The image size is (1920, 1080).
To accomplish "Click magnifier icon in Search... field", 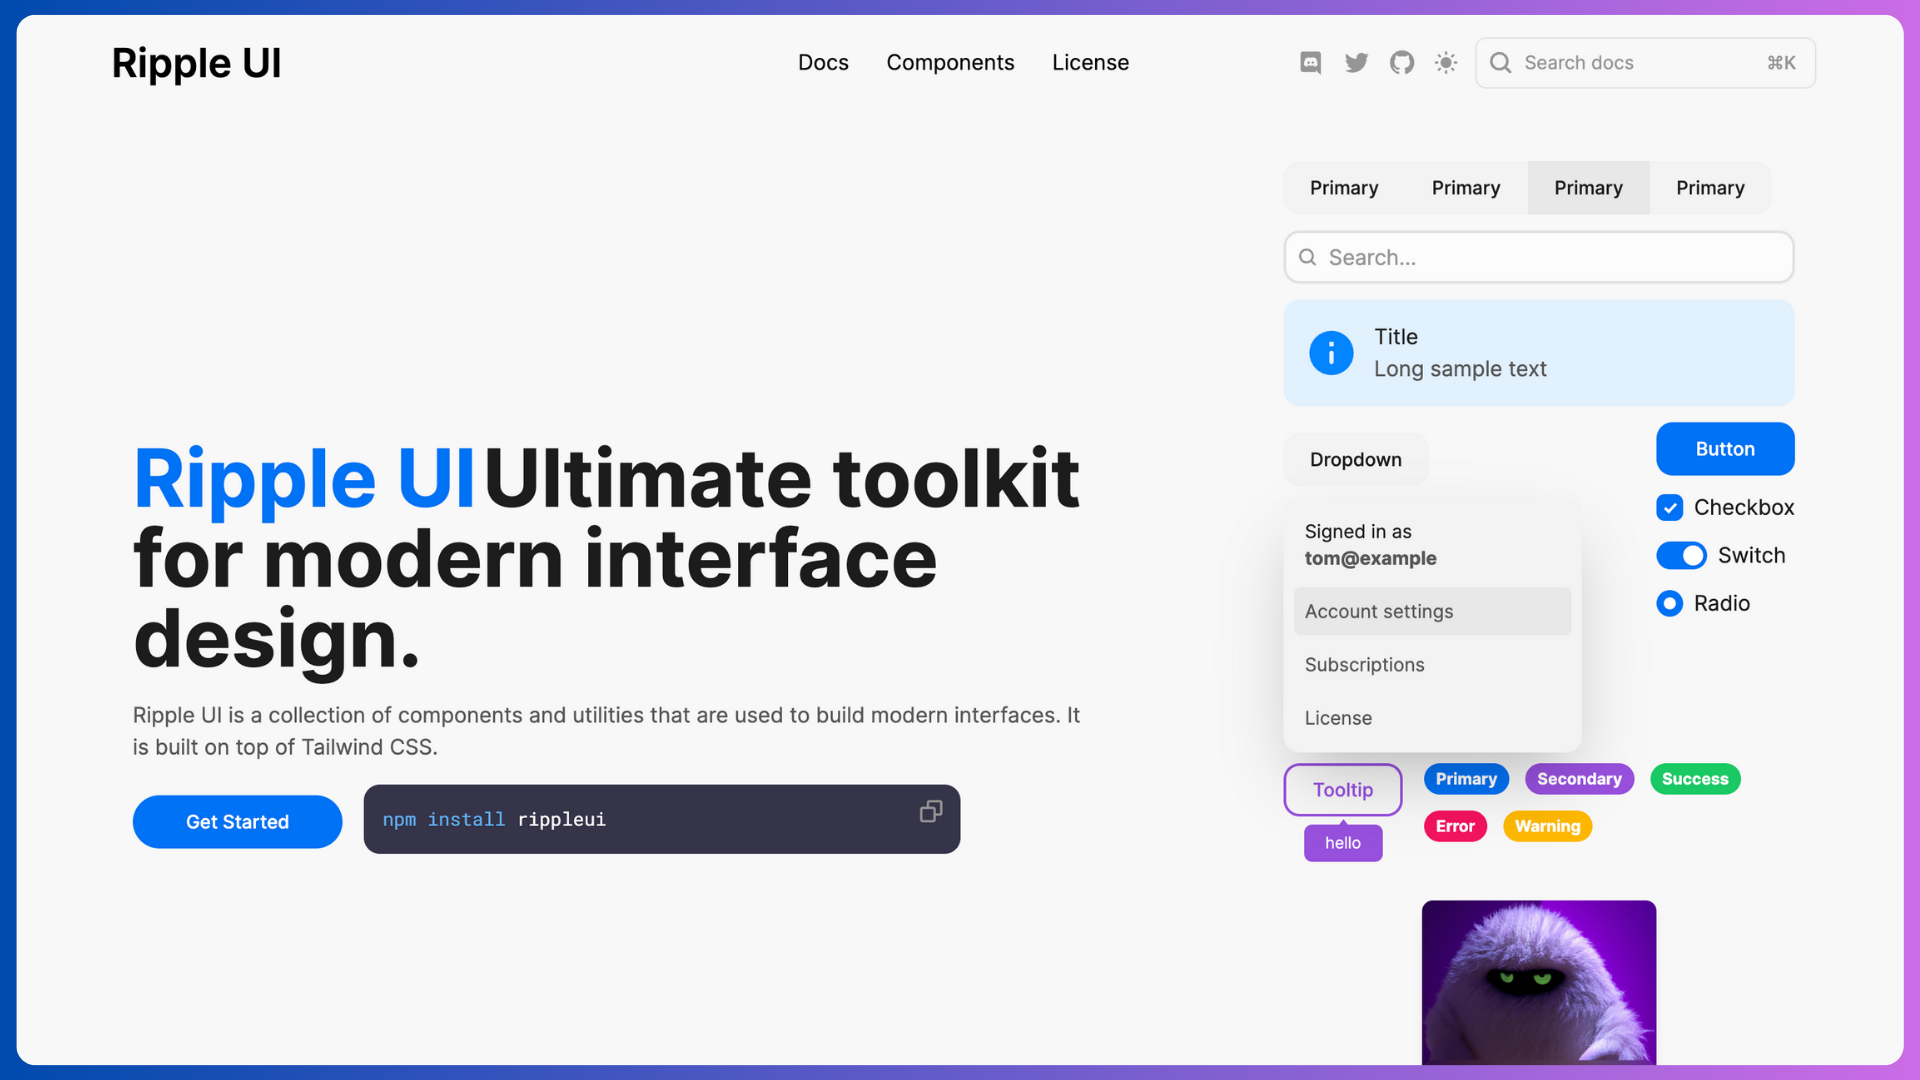I will (1307, 258).
